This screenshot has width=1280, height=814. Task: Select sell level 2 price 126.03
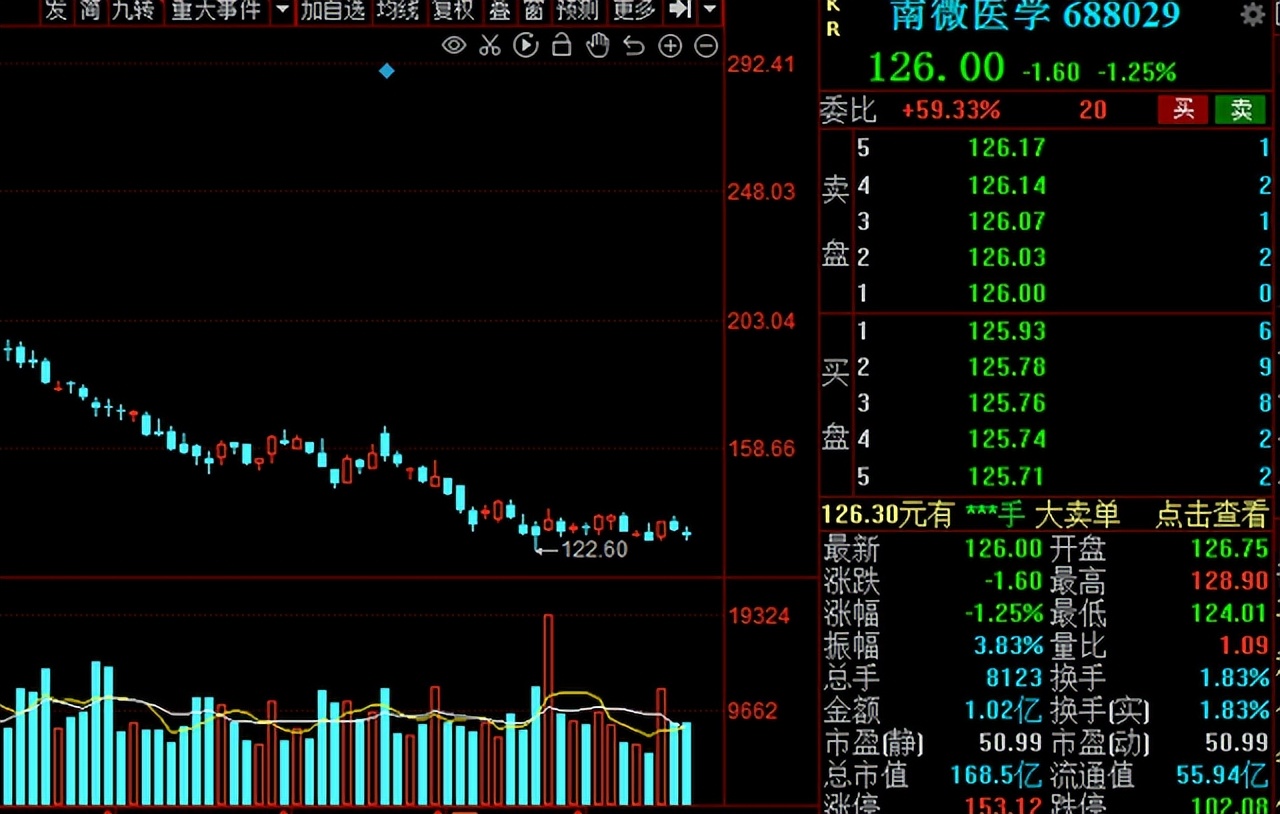1006,257
